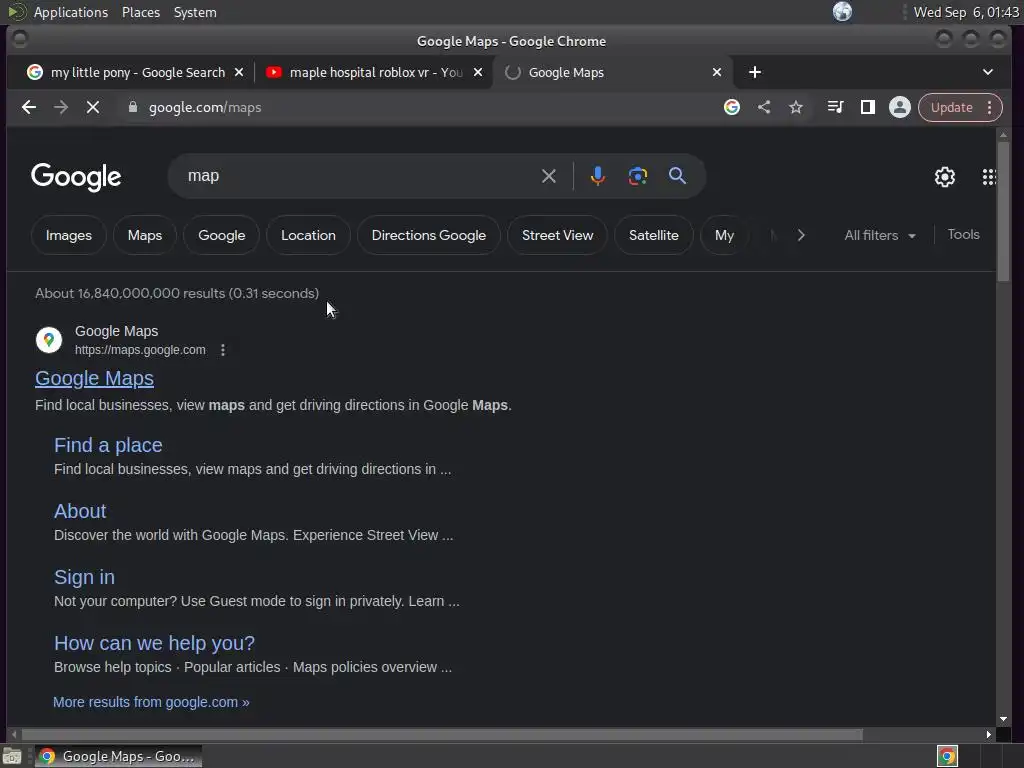1024x768 pixels.
Task: Click the Google Maps - Goo... taskbar entry
Action: tap(118, 756)
